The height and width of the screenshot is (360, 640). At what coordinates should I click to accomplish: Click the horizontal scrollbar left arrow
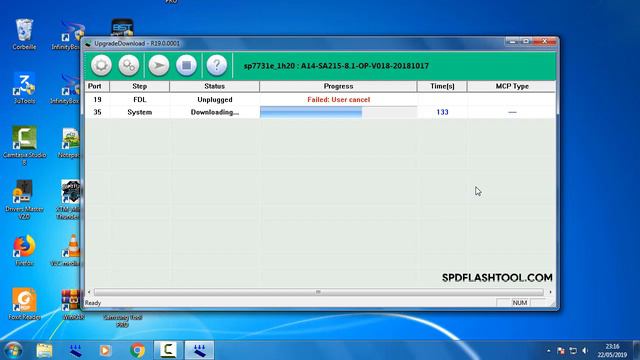click(89, 292)
